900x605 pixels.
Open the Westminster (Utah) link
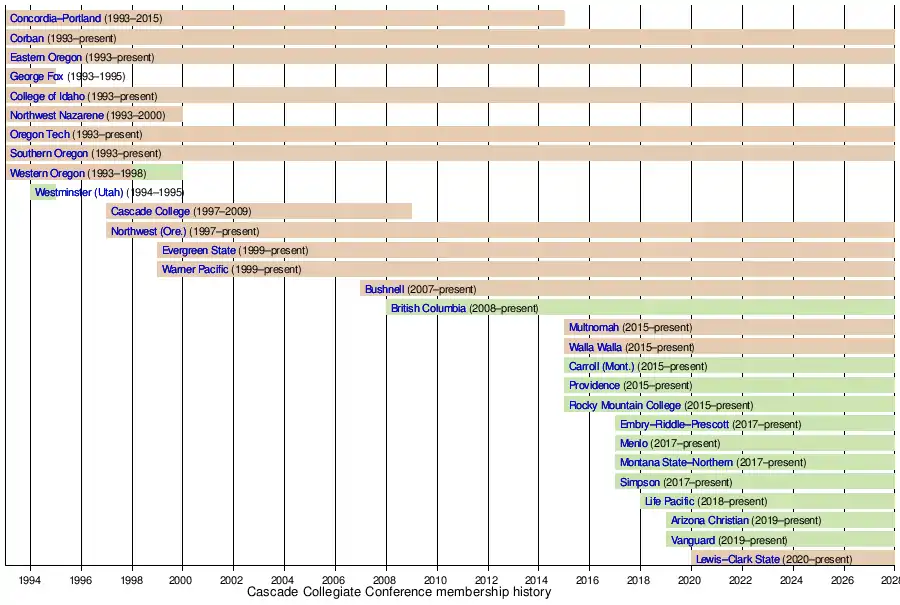tap(78, 192)
